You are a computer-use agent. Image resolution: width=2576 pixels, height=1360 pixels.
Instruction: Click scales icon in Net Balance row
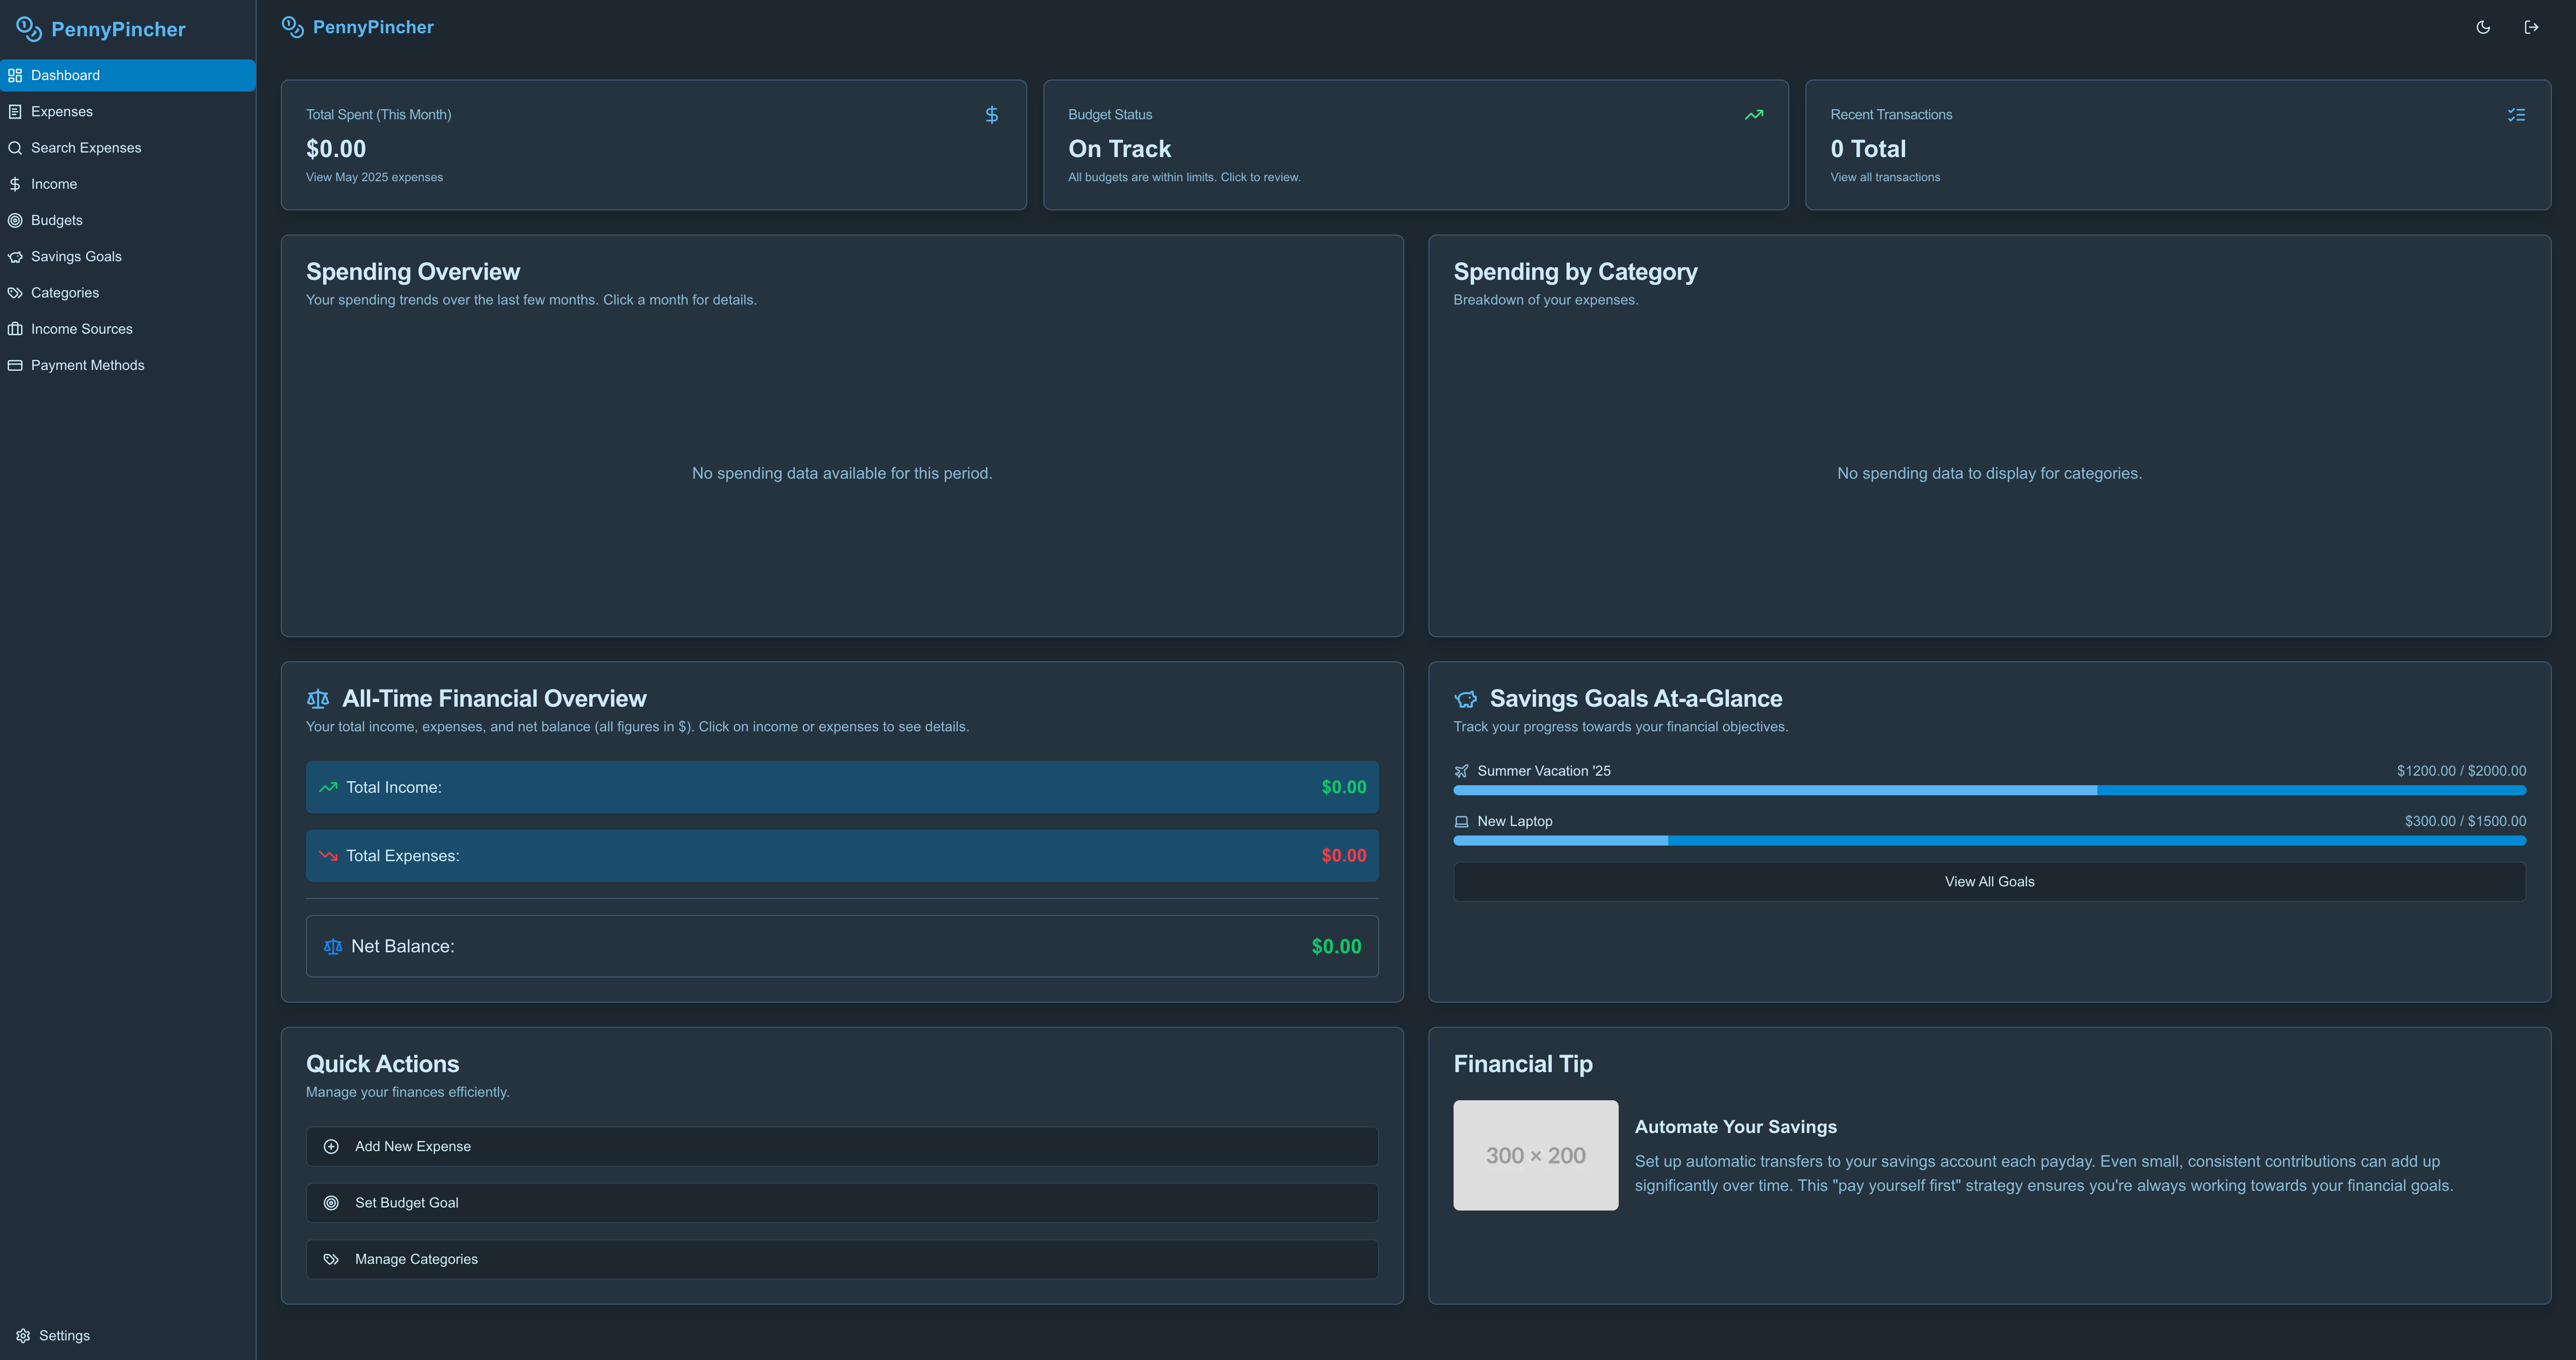[333, 946]
